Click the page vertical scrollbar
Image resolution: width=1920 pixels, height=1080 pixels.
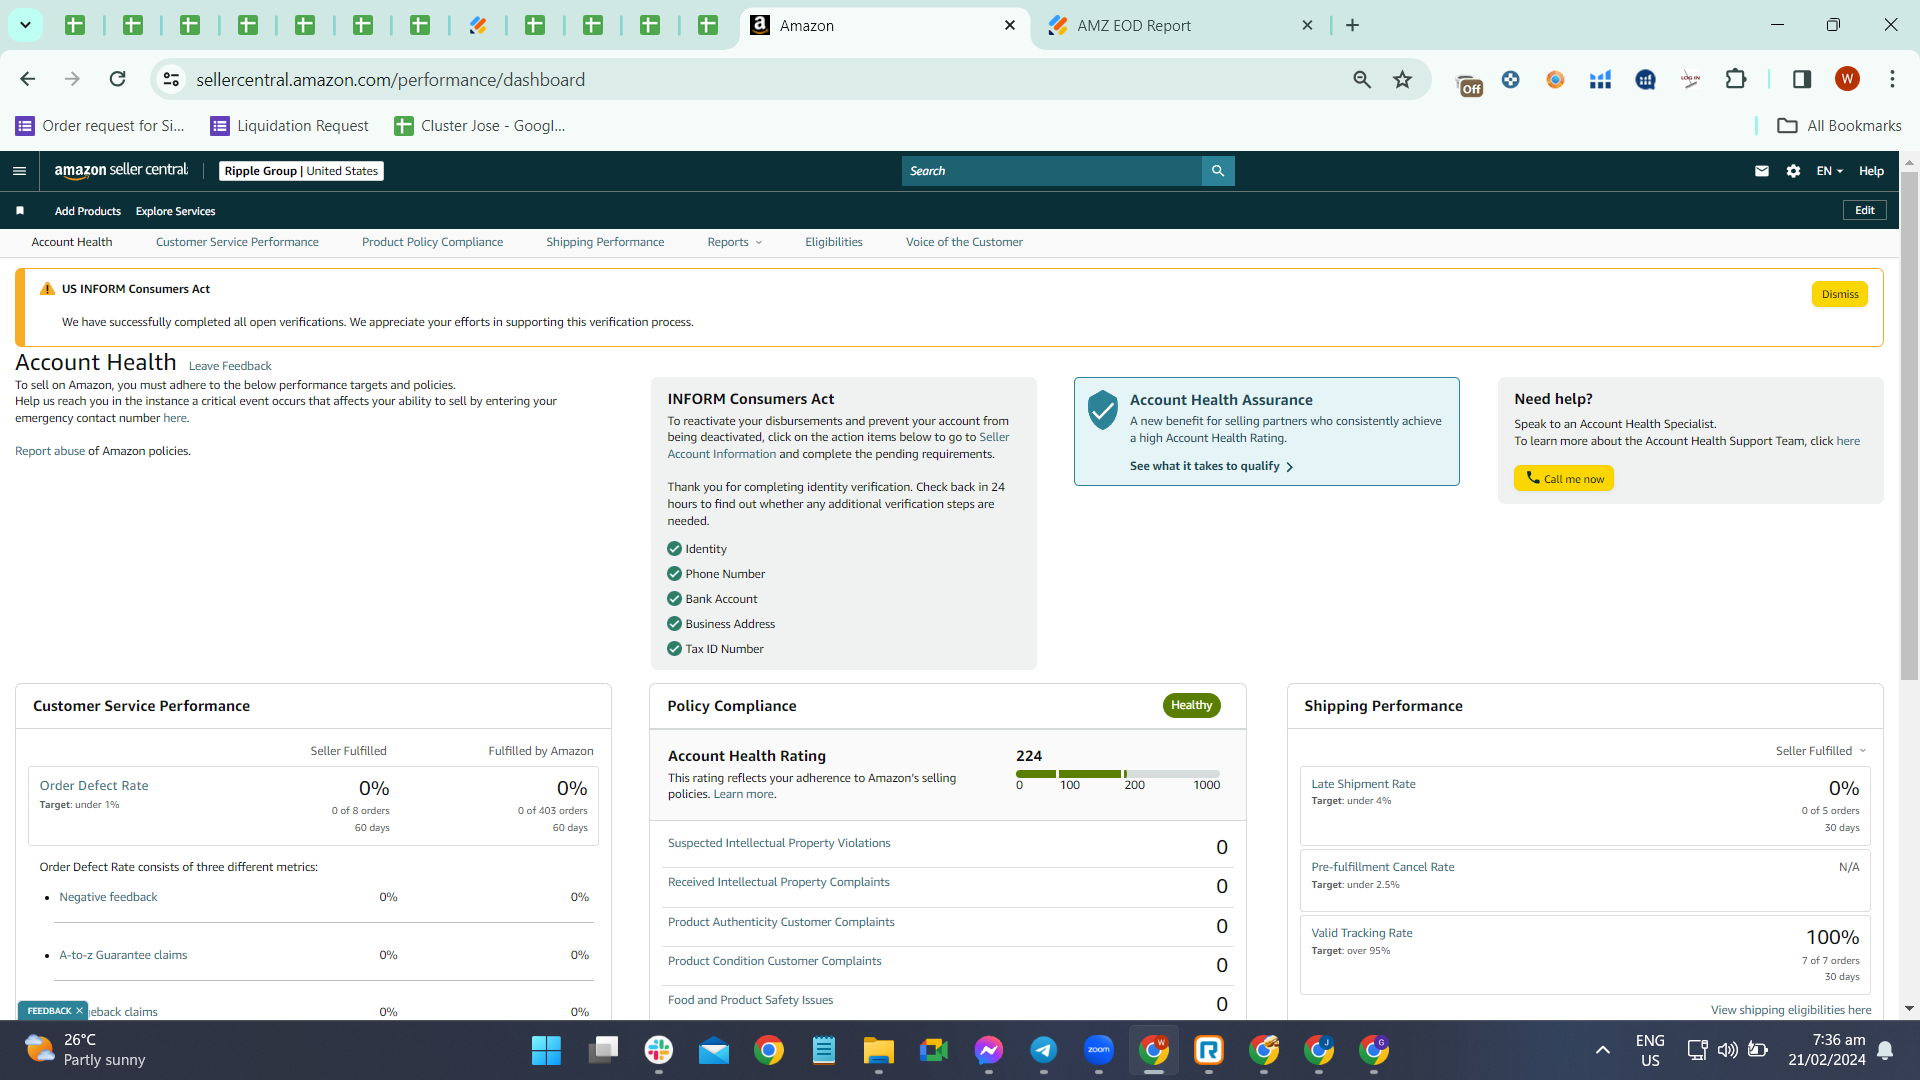(x=1909, y=425)
